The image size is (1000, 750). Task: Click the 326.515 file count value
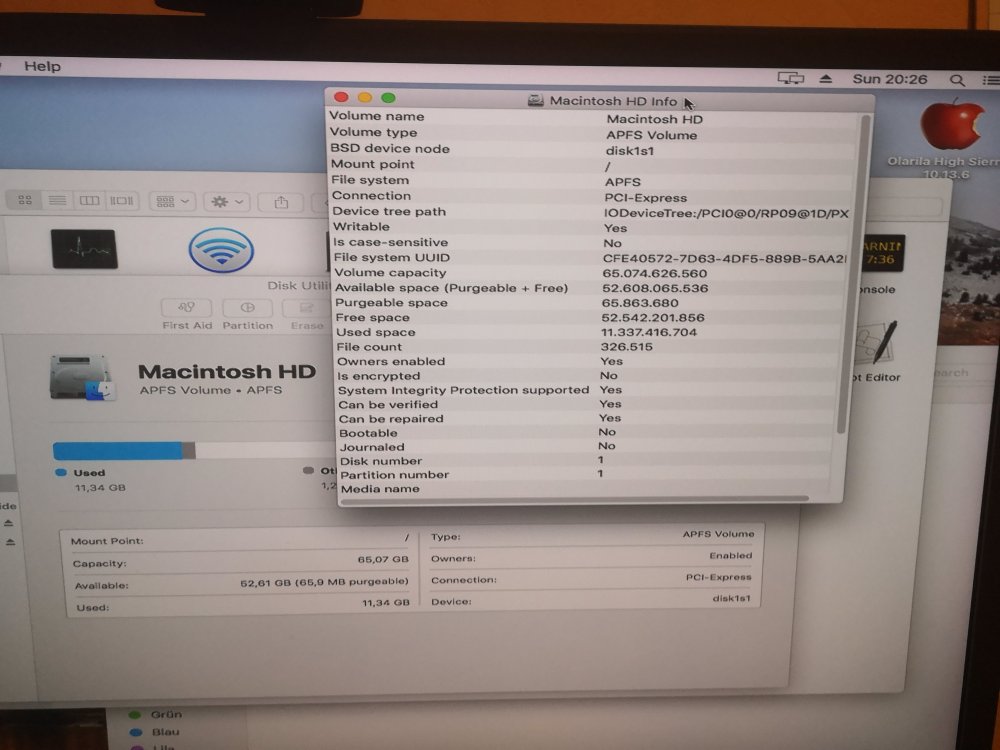pyautogui.click(x=626, y=347)
